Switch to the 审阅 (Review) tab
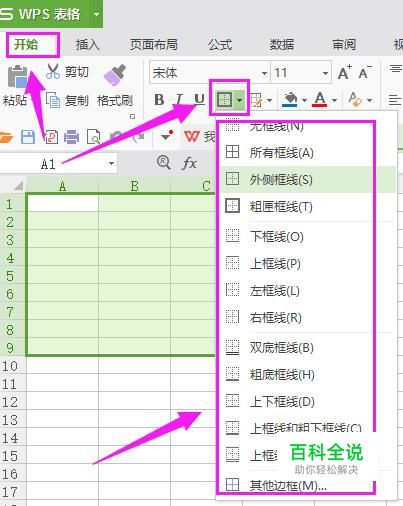The width and height of the screenshot is (403, 506). (344, 44)
